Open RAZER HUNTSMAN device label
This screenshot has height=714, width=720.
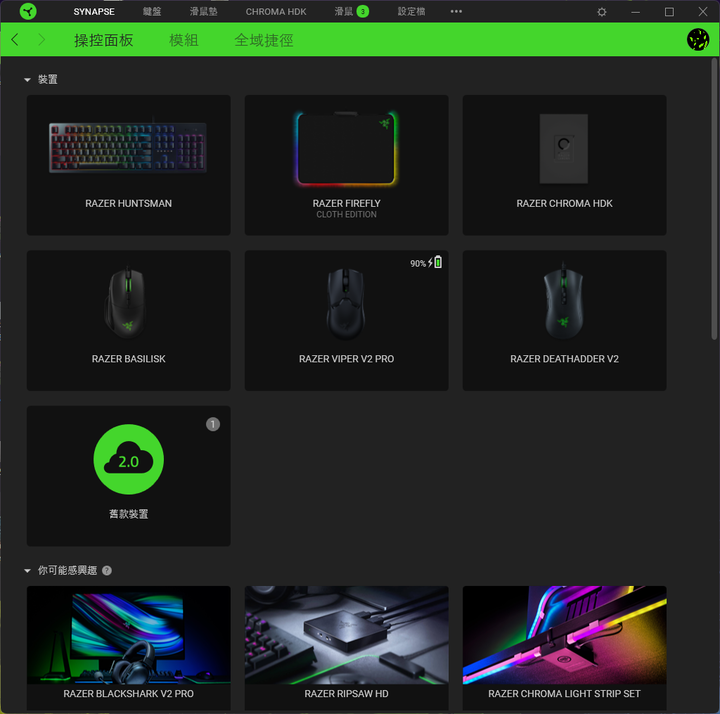tap(129, 203)
